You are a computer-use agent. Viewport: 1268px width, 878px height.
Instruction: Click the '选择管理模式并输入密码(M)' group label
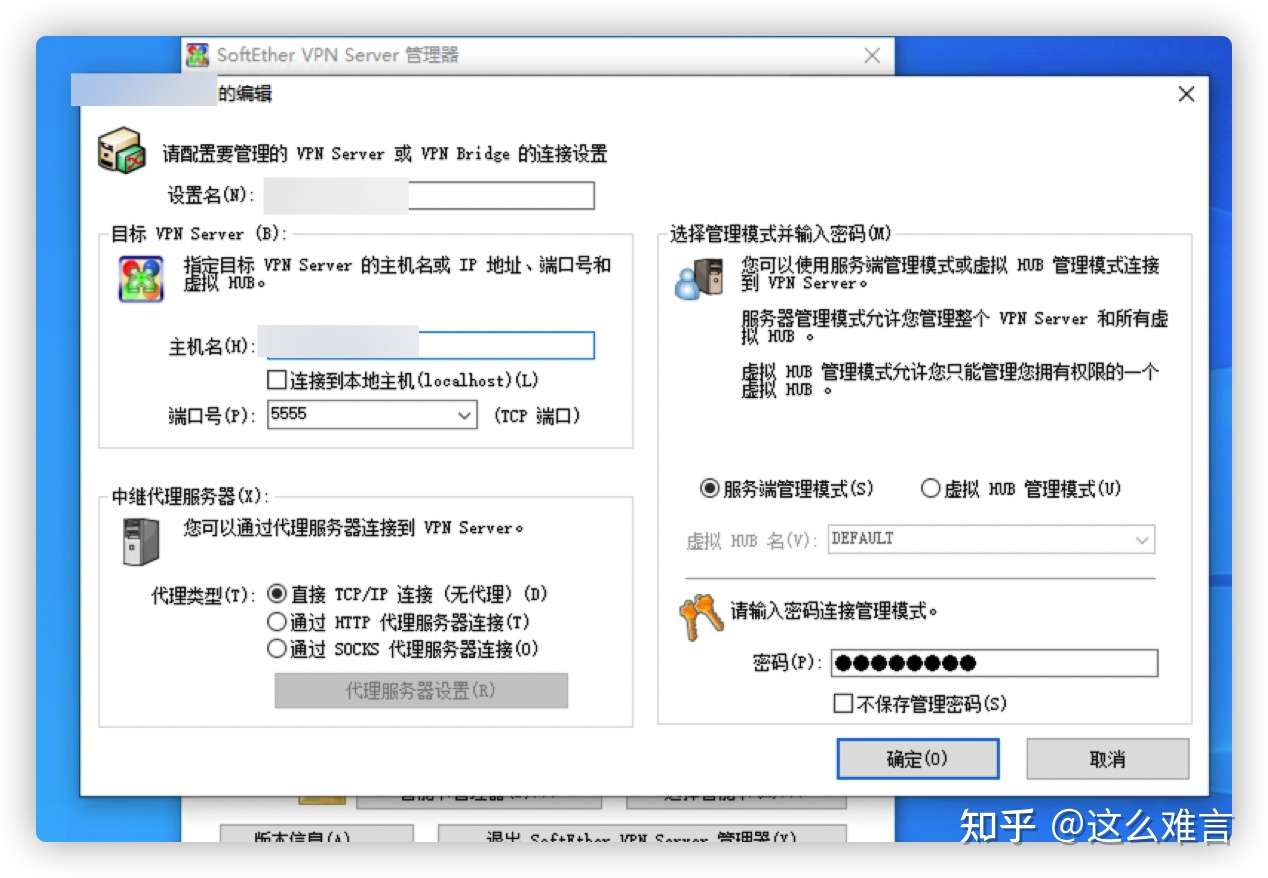tap(780, 234)
